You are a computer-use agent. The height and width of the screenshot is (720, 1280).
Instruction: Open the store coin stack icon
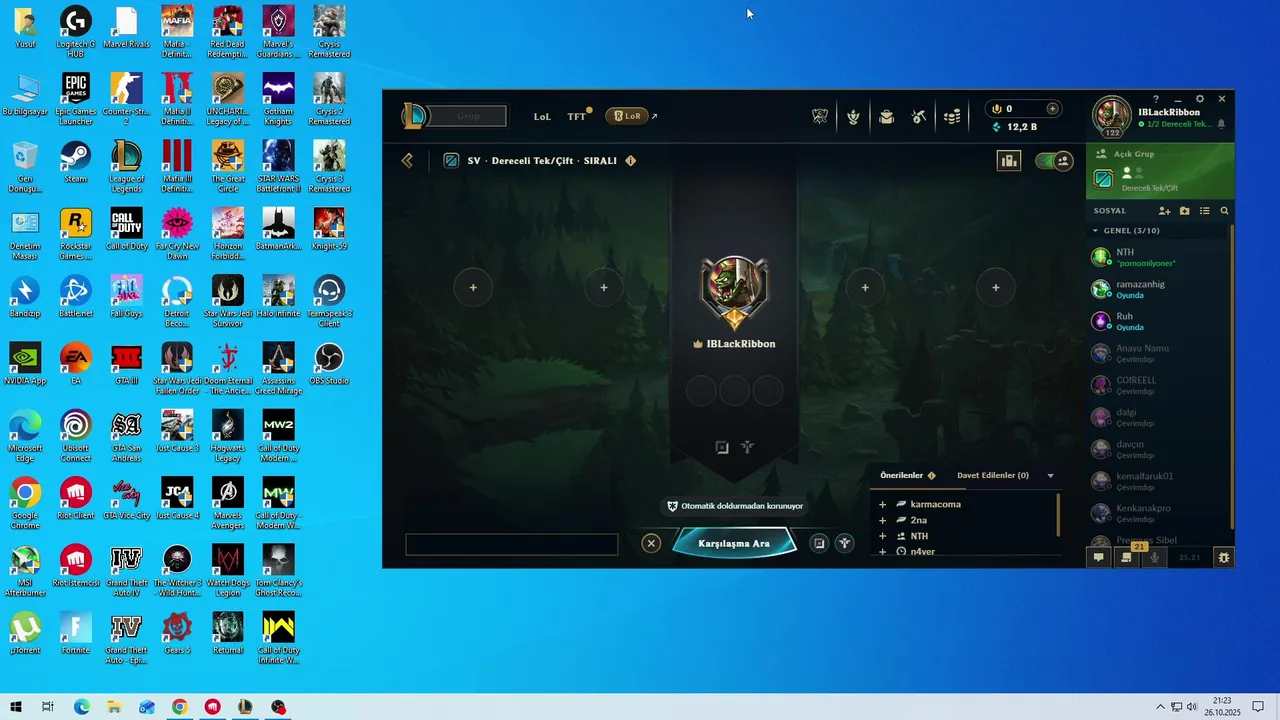coord(952,116)
